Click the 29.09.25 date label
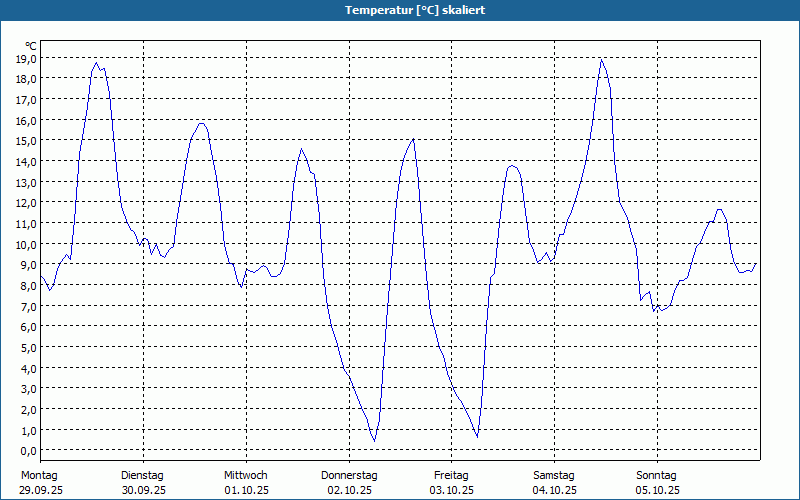 coord(41,490)
